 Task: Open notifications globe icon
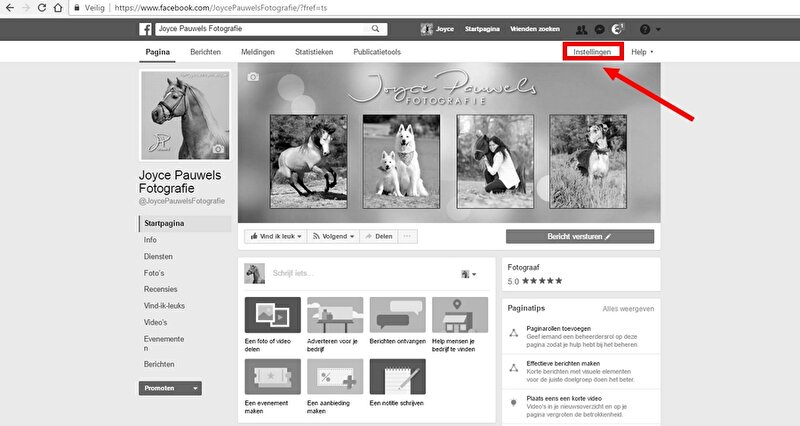[618, 29]
